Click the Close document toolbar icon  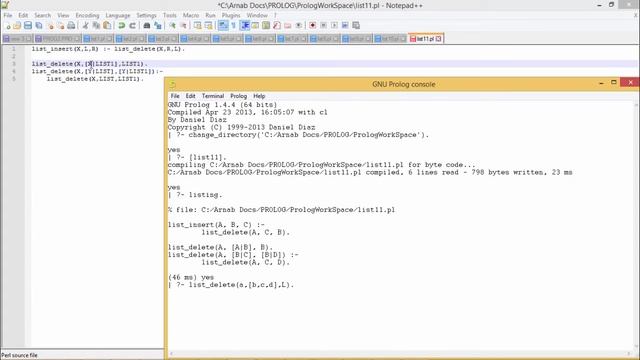pyautogui.click(x=50, y=25)
